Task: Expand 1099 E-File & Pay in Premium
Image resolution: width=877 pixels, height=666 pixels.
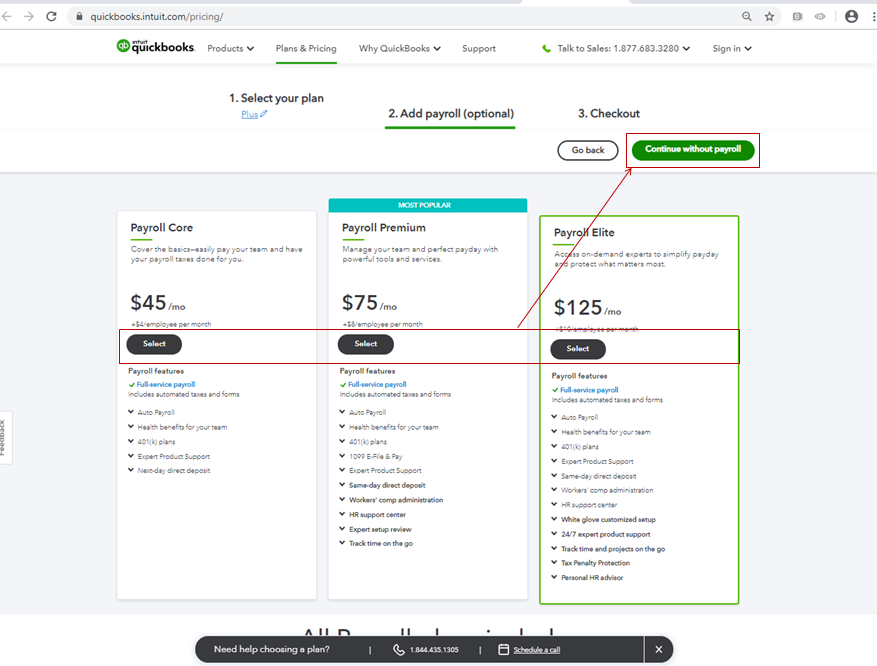Action: [x=371, y=456]
